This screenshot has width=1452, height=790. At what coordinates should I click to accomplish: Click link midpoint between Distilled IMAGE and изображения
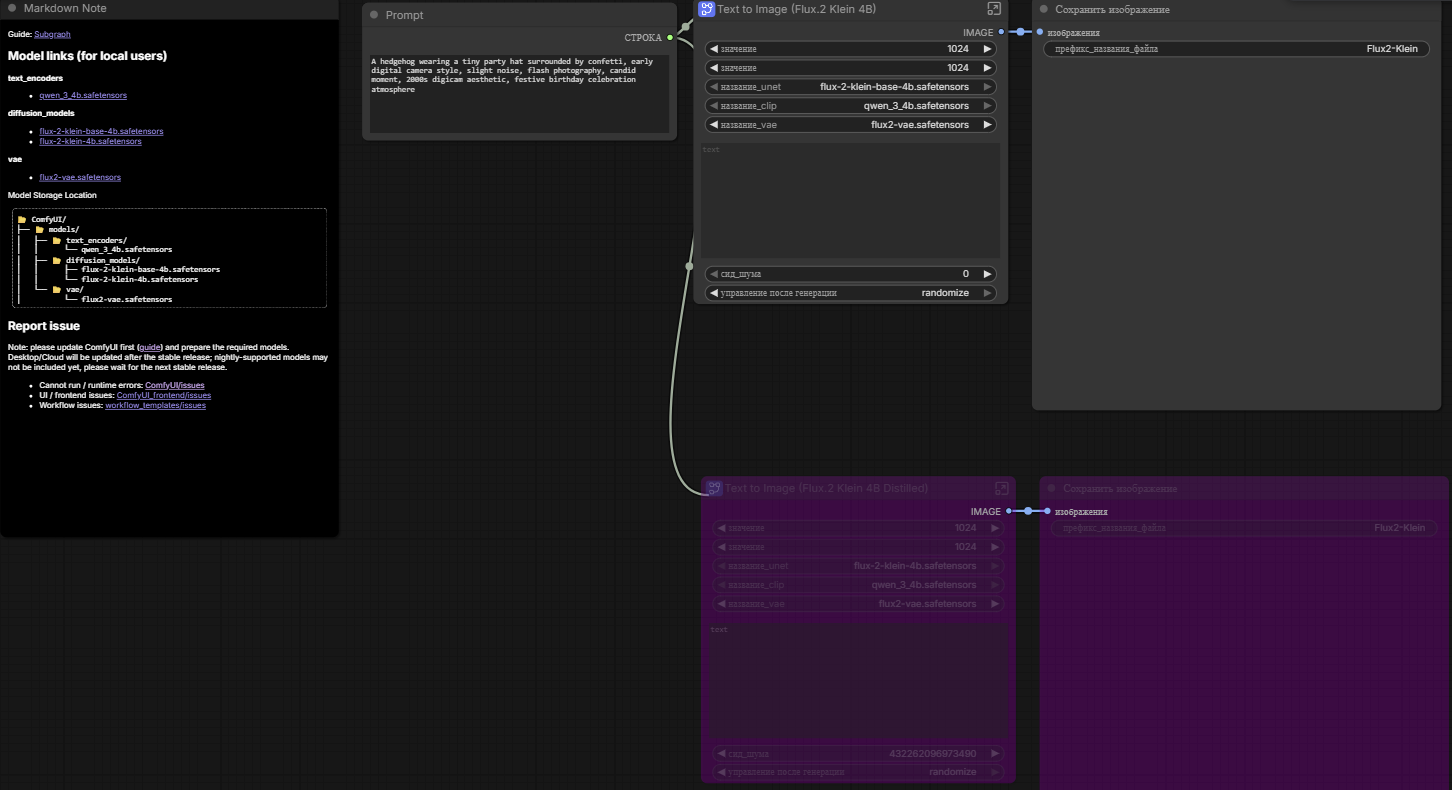1028,511
